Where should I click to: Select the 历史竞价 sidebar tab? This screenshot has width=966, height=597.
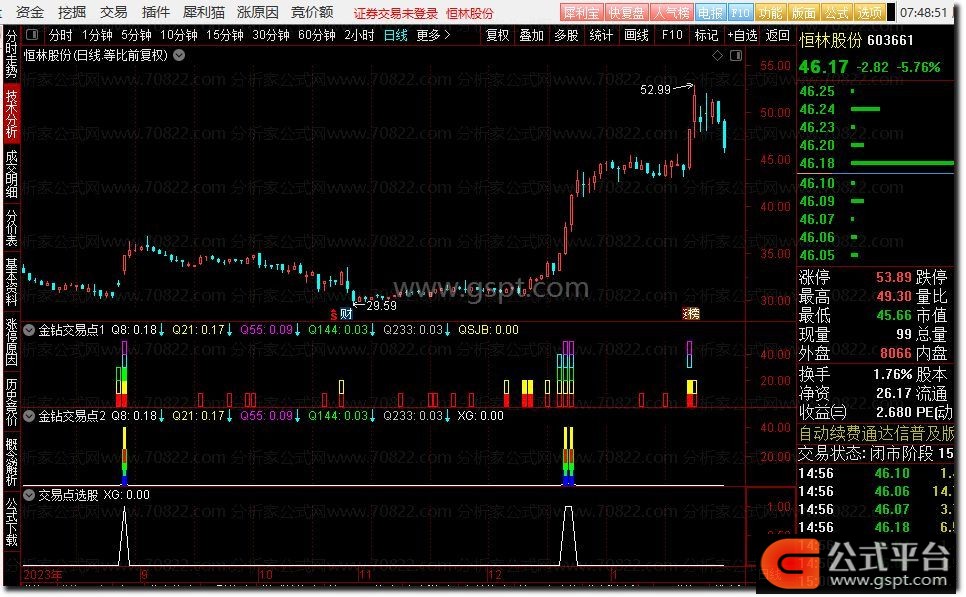tap(12, 402)
